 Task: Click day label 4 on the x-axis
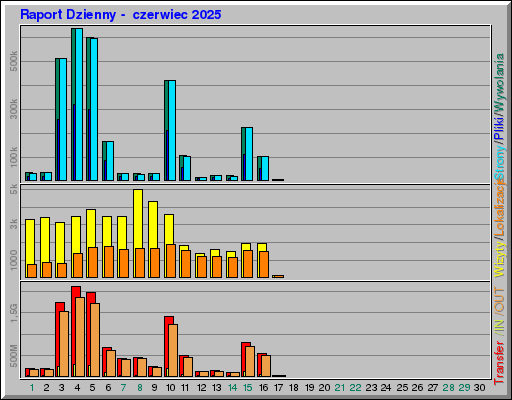[77, 388]
